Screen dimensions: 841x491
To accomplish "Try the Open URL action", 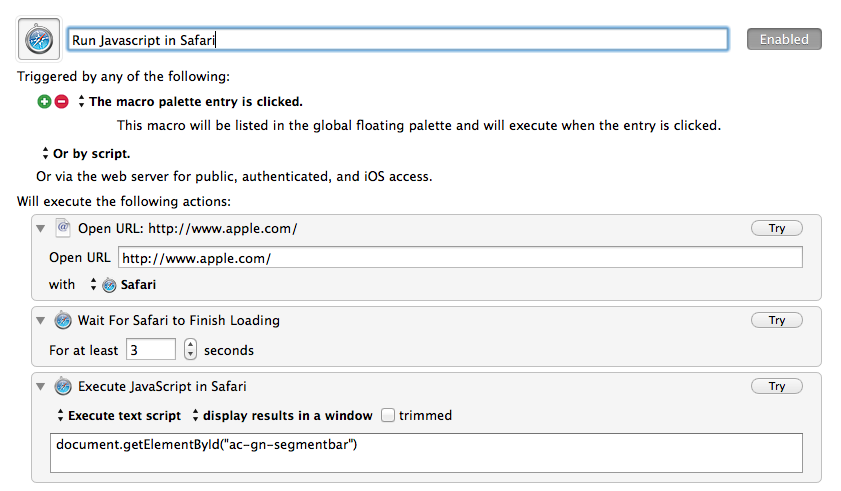I will pos(777,228).
